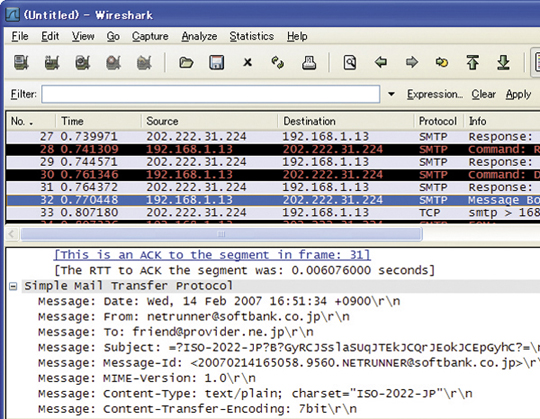Screen dimensions: 540x419
Task: Start a new live capture icon
Action: pos(83,63)
